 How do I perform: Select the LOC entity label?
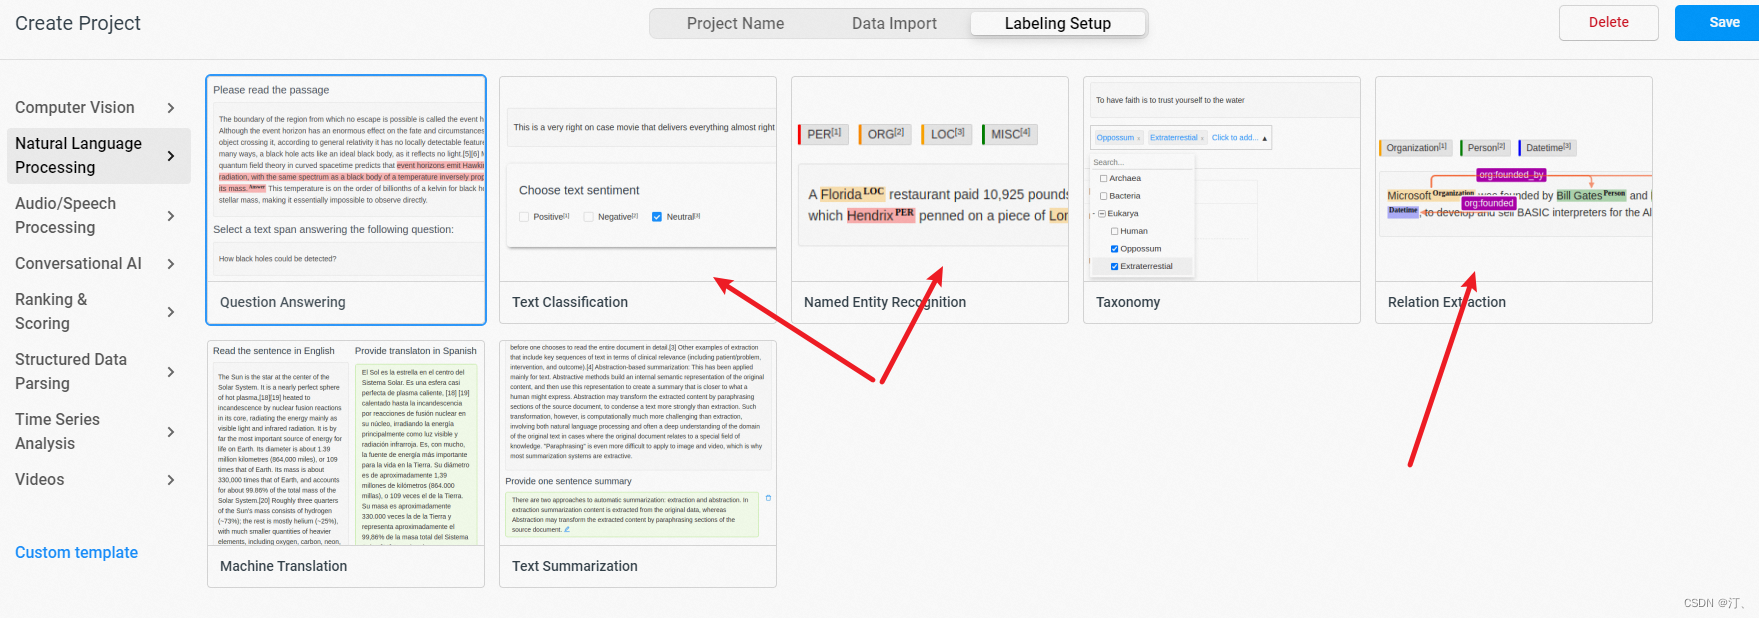(x=946, y=134)
